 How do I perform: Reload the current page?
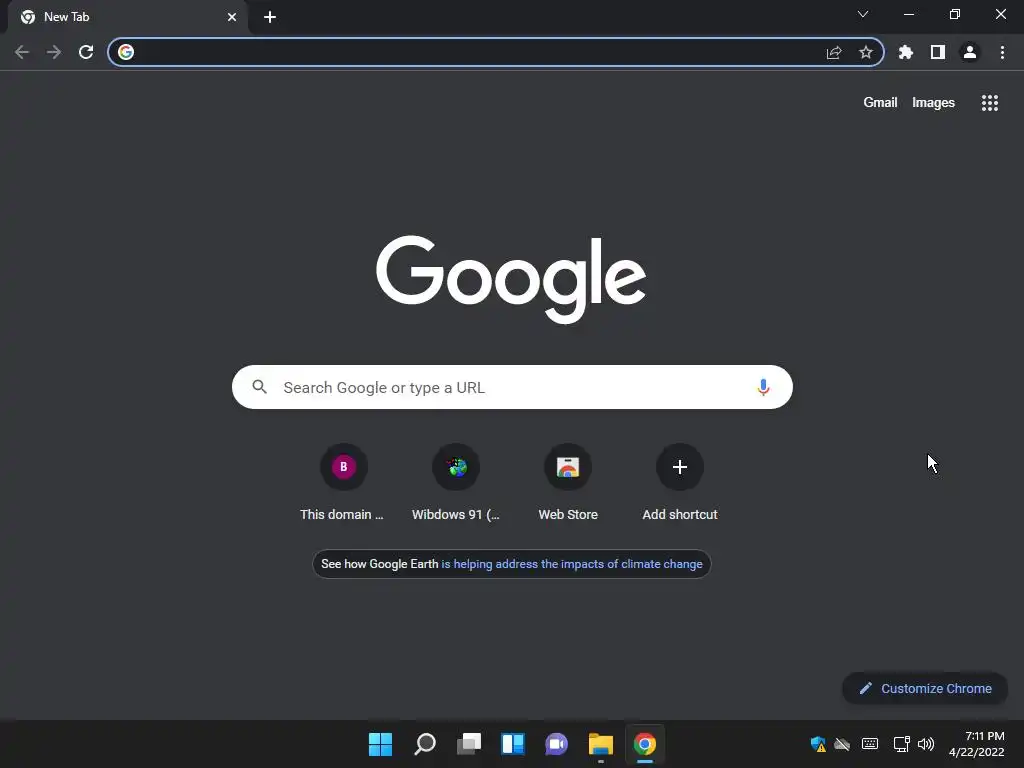(86, 52)
